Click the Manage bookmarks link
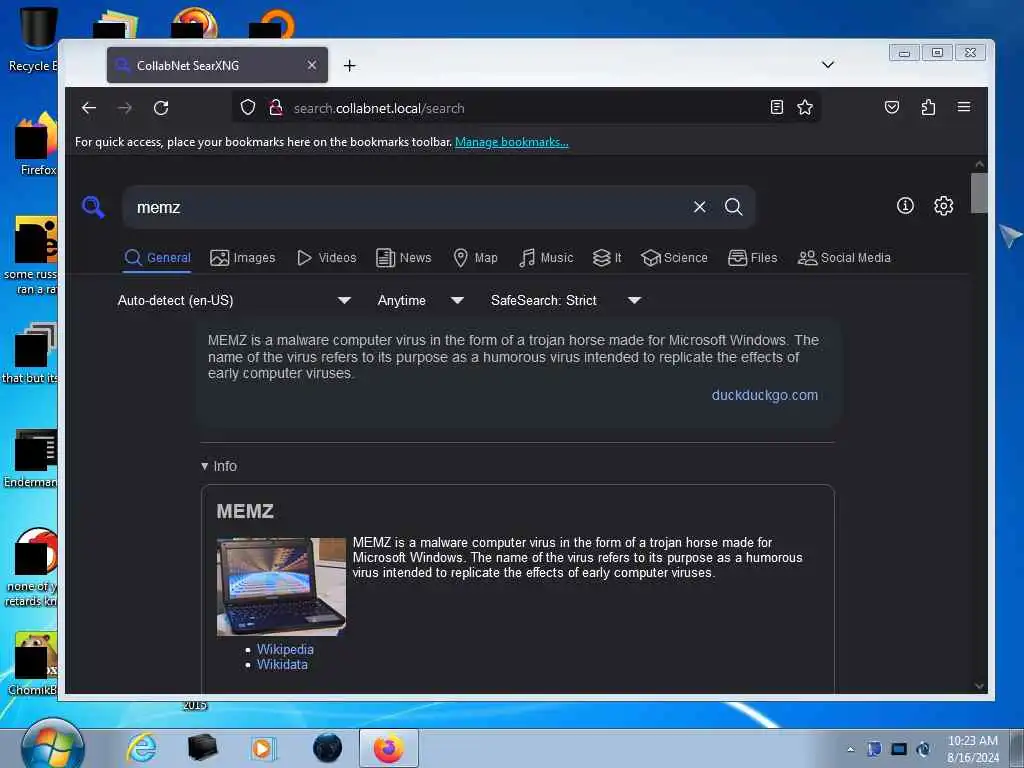This screenshot has height=768, width=1024. [x=511, y=142]
